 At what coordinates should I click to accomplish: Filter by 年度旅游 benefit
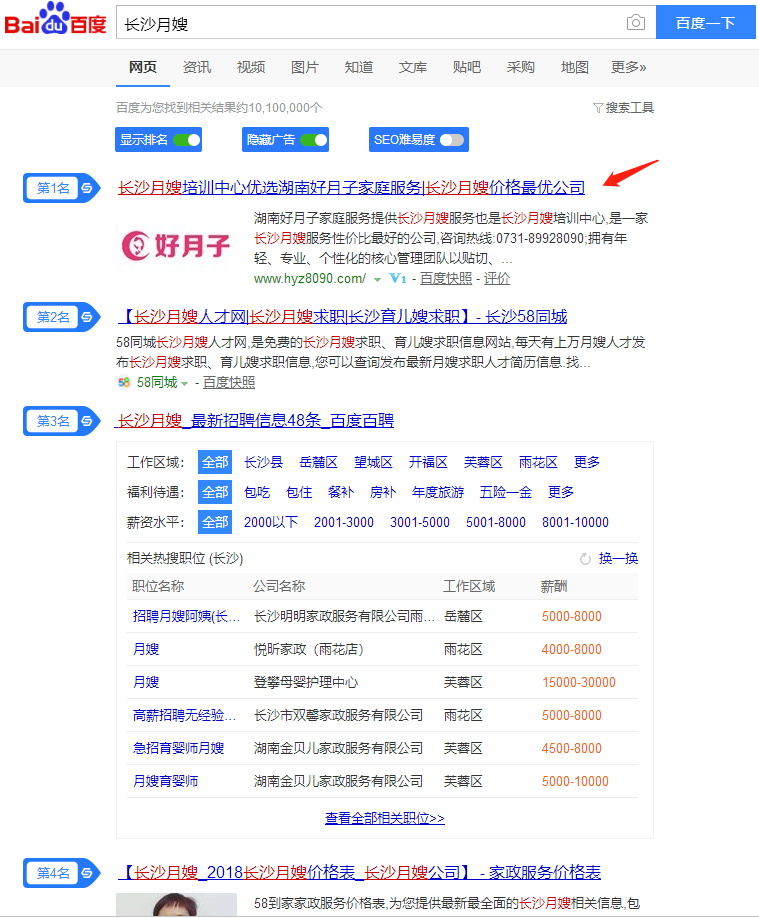(x=438, y=492)
